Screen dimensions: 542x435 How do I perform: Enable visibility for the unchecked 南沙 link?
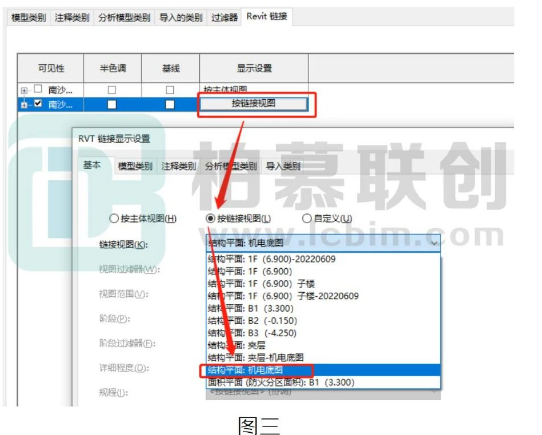click(x=38, y=89)
